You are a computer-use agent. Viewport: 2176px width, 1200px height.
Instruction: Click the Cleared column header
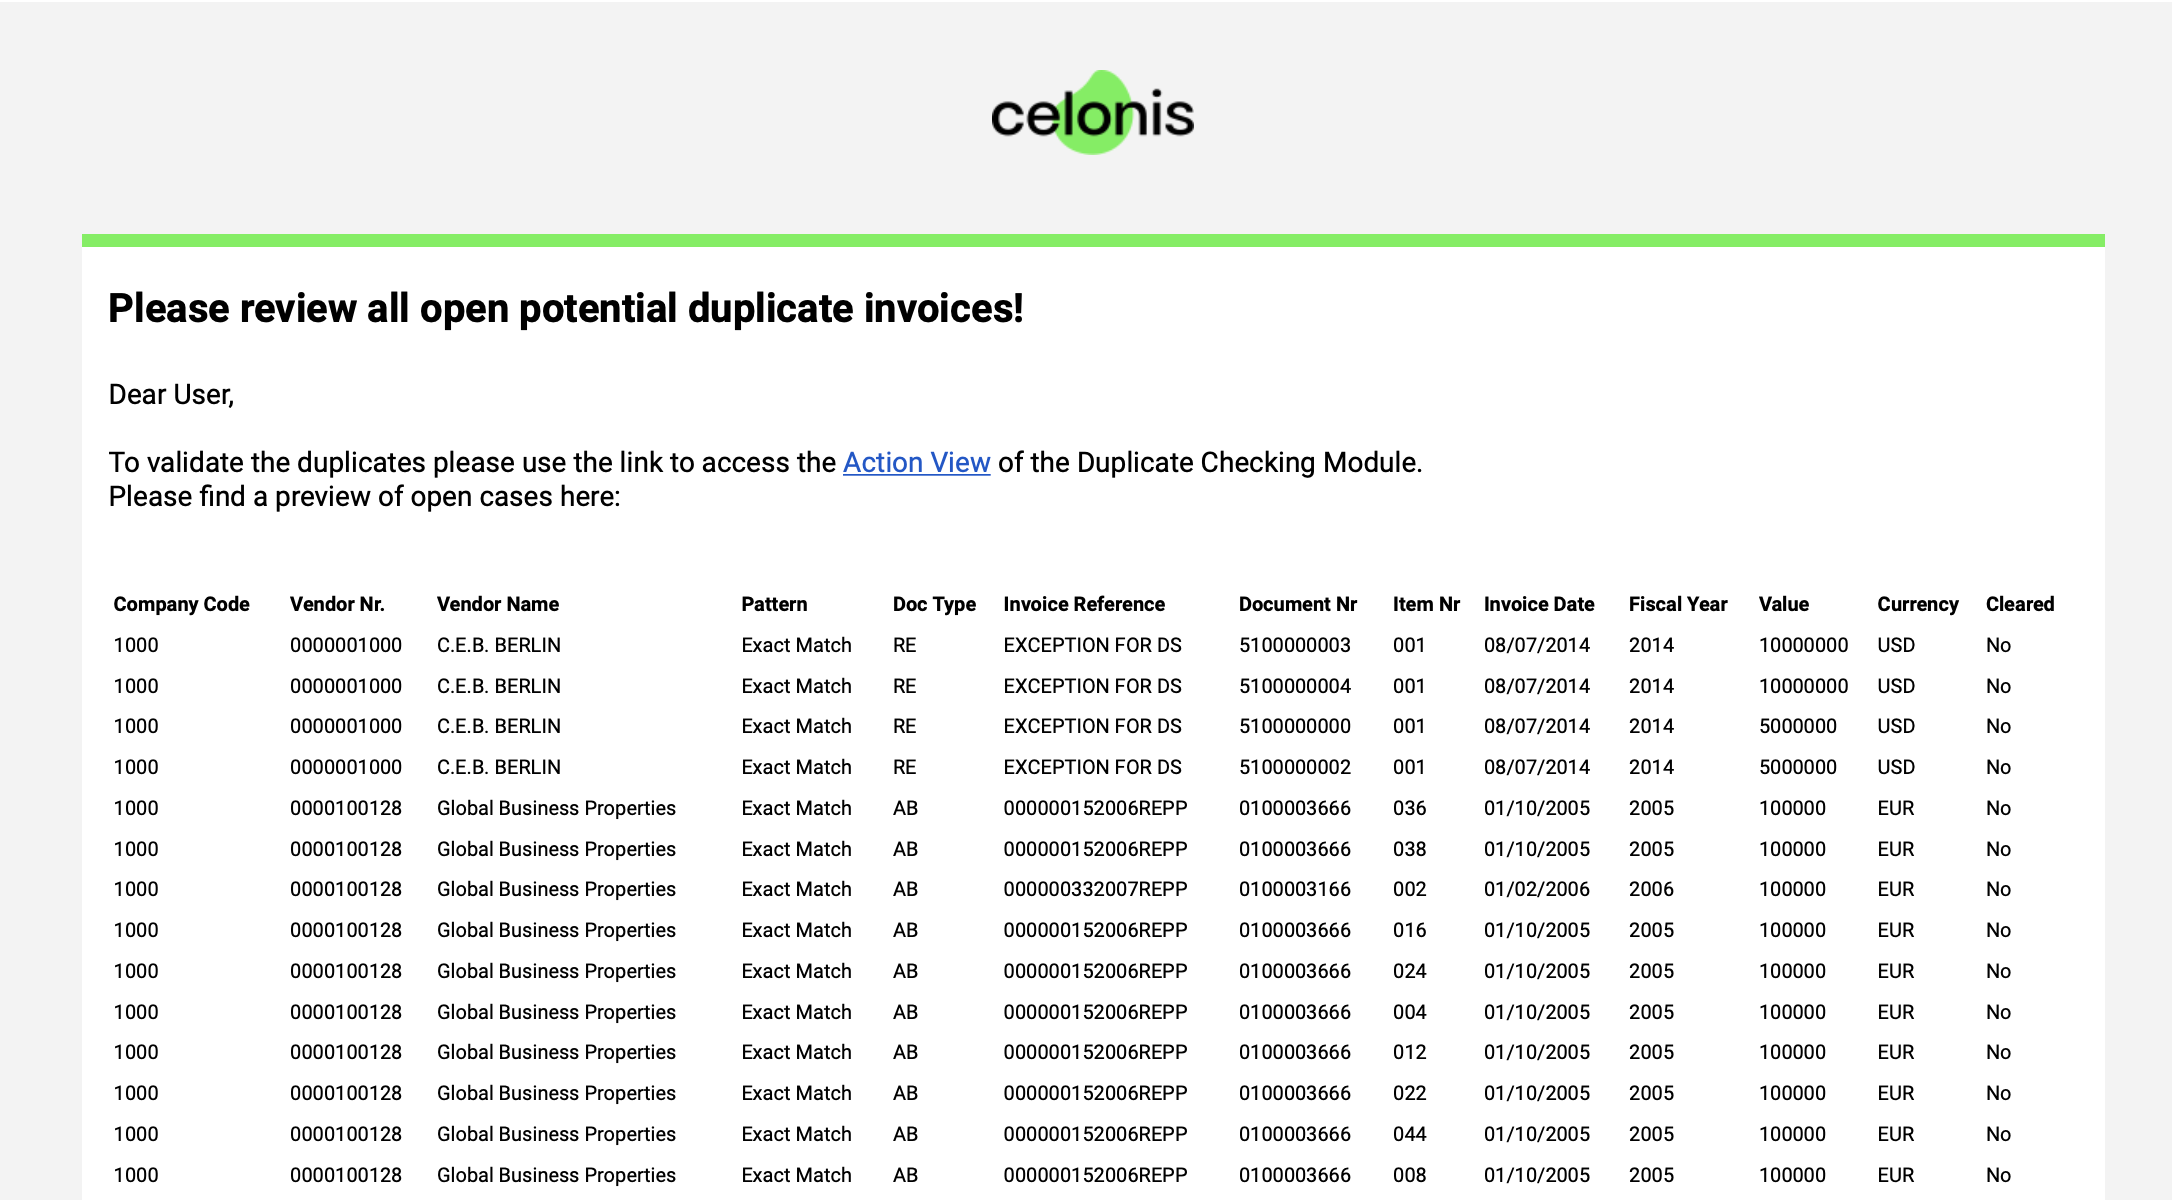[2020, 604]
